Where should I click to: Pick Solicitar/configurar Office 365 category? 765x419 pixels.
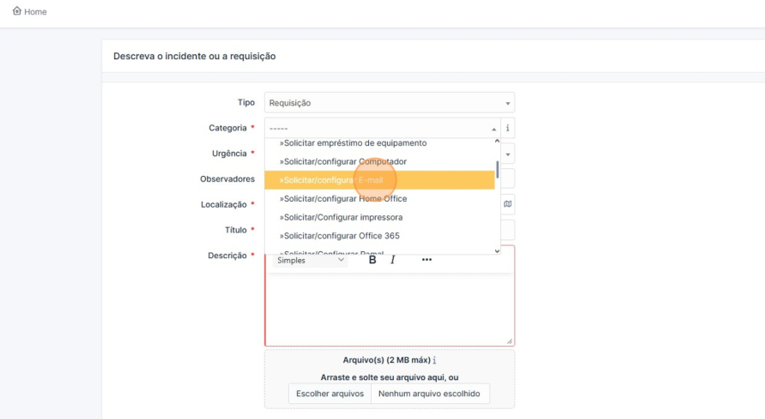point(340,236)
